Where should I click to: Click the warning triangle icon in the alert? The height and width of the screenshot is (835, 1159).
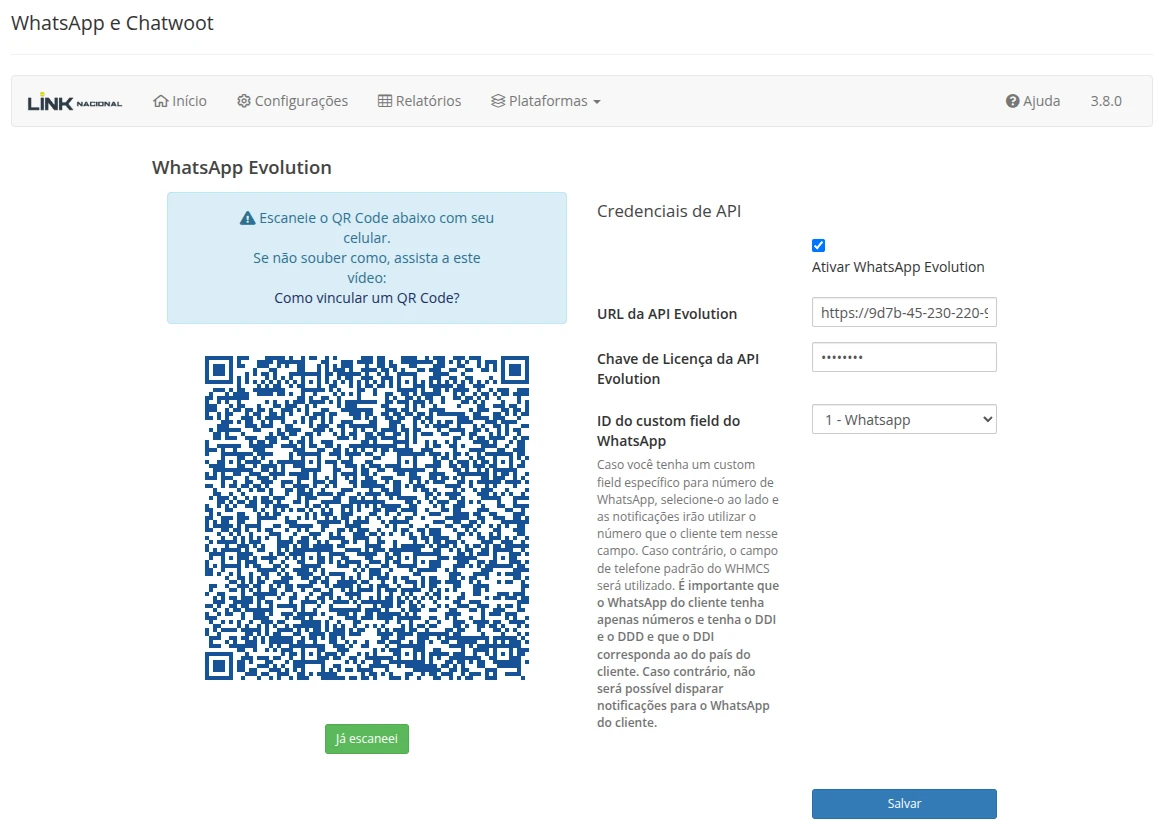247,218
